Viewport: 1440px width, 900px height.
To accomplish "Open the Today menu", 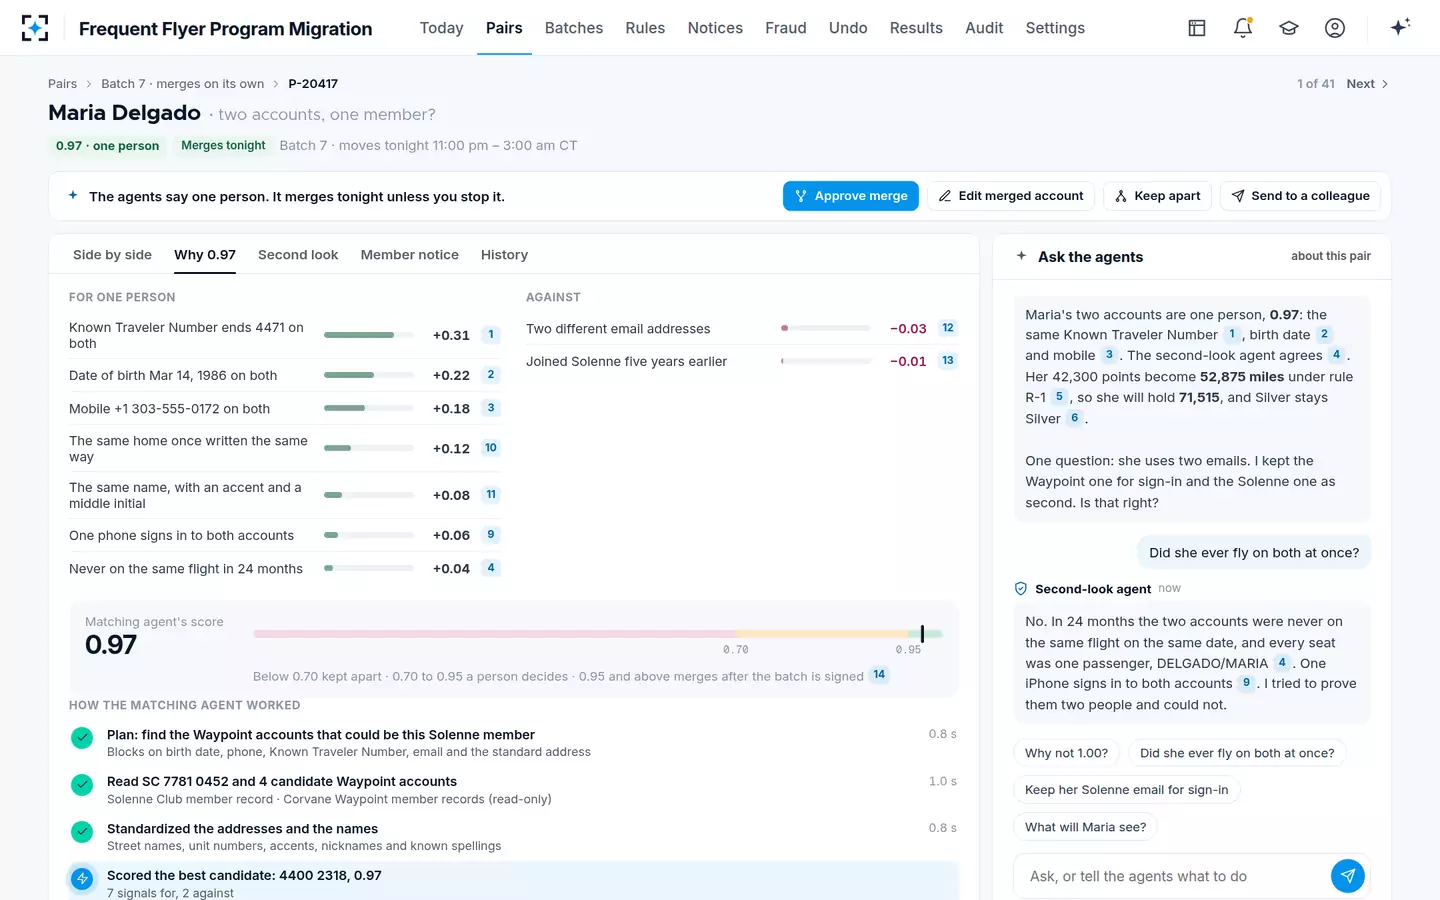I will (x=441, y=28).
